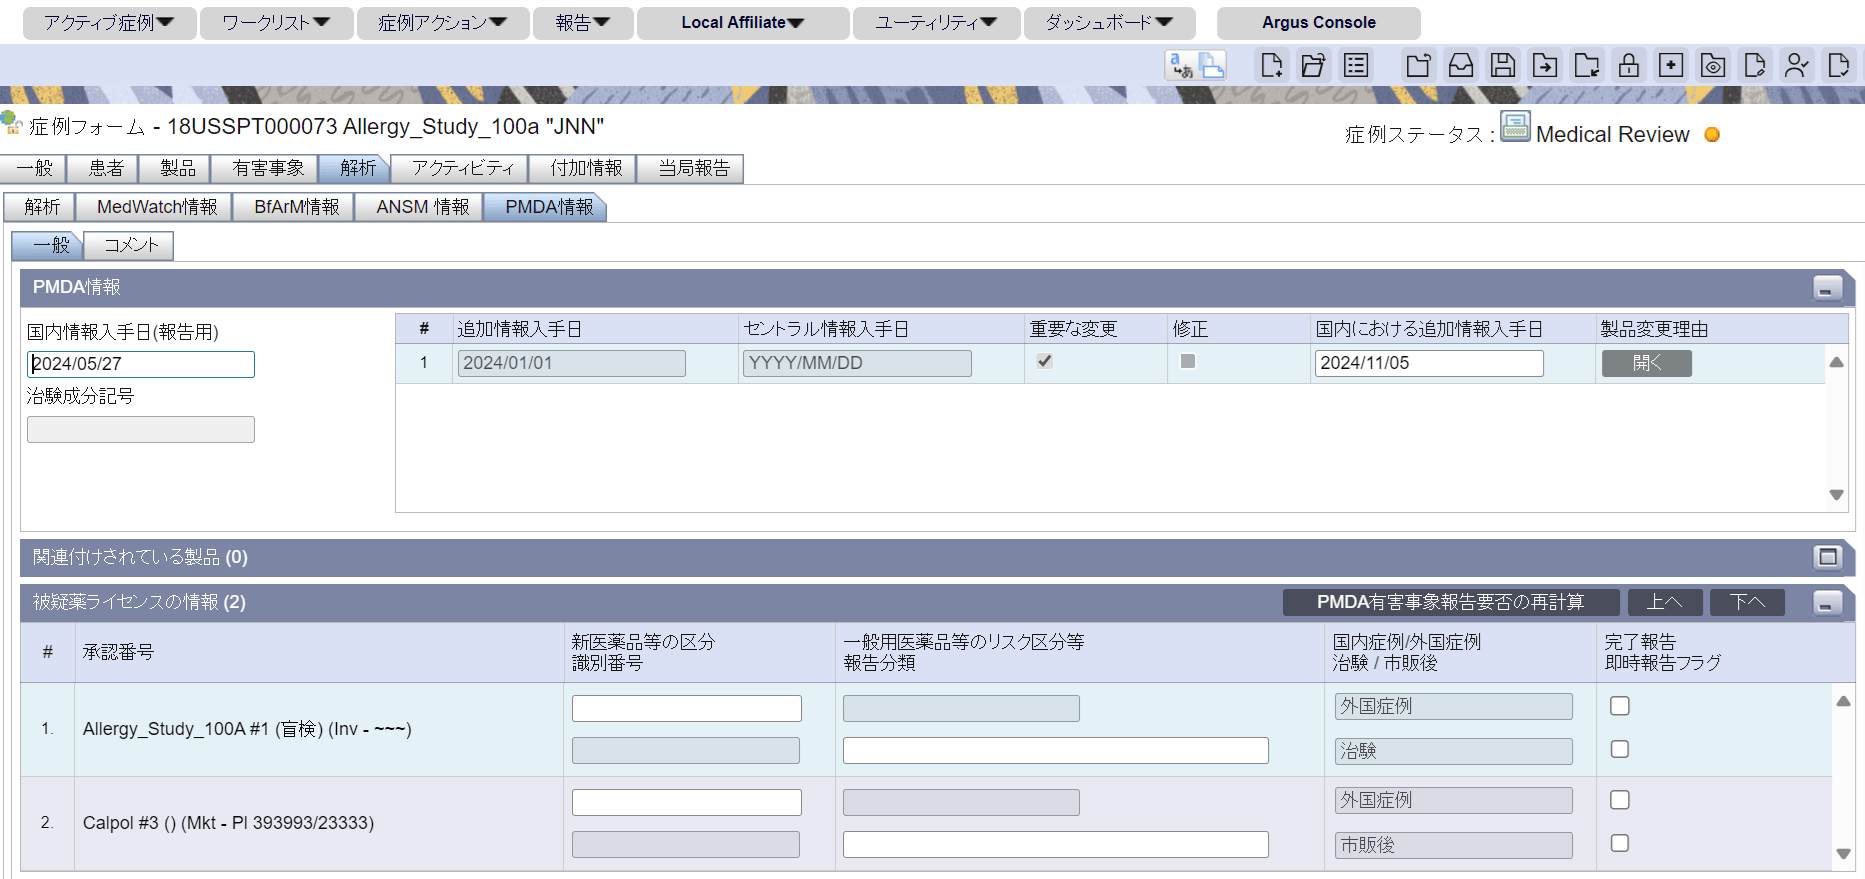Click the open case folder icon
Image resolution: width=1865 pixels, height=879 pixels.
point(1313,66)
